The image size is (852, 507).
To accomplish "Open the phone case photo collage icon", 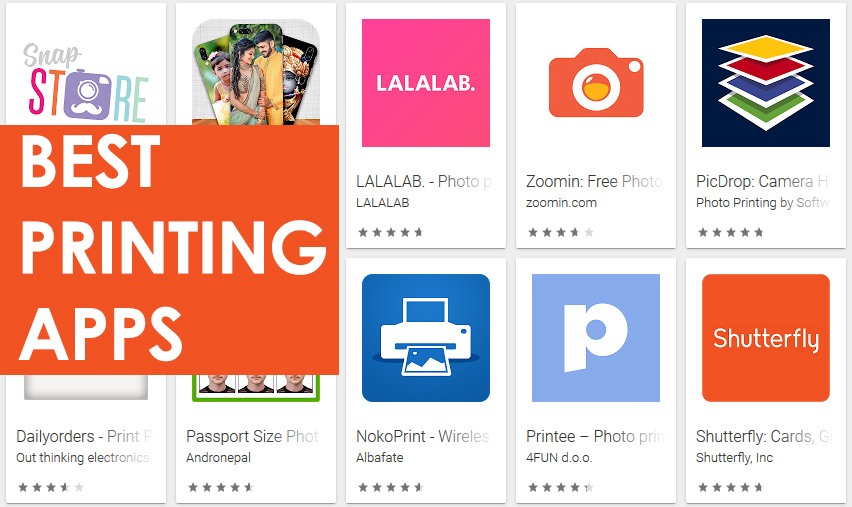I will (x=256, y=72).
